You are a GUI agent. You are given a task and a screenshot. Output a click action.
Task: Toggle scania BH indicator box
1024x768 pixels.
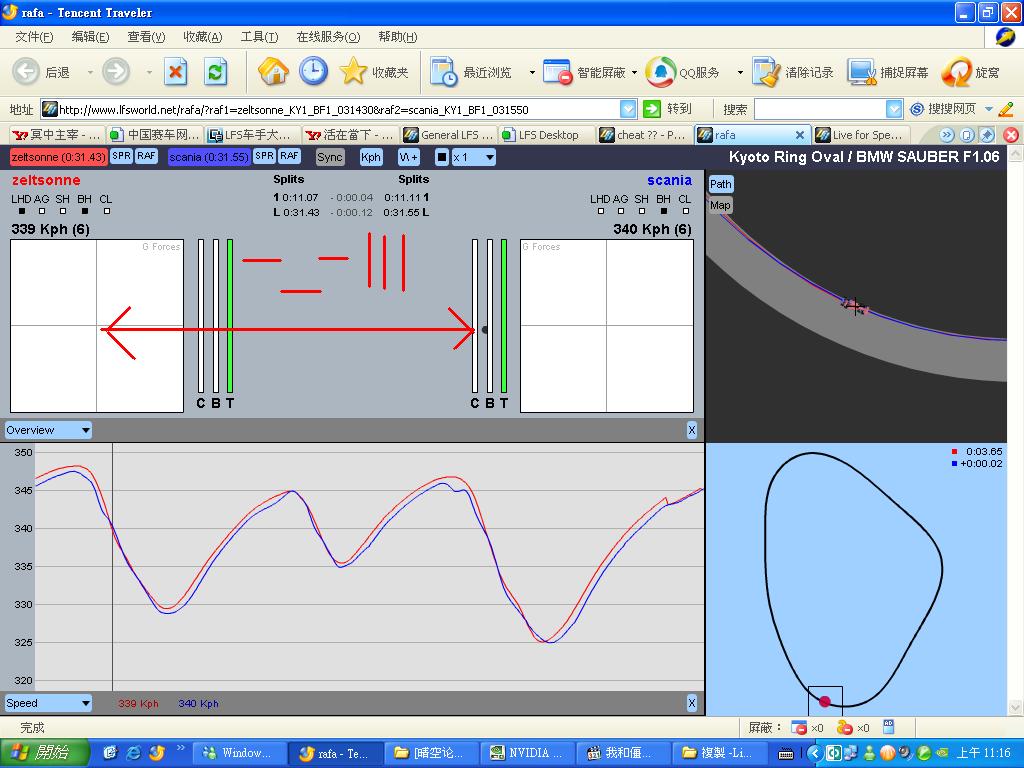(x=664, y=211)
